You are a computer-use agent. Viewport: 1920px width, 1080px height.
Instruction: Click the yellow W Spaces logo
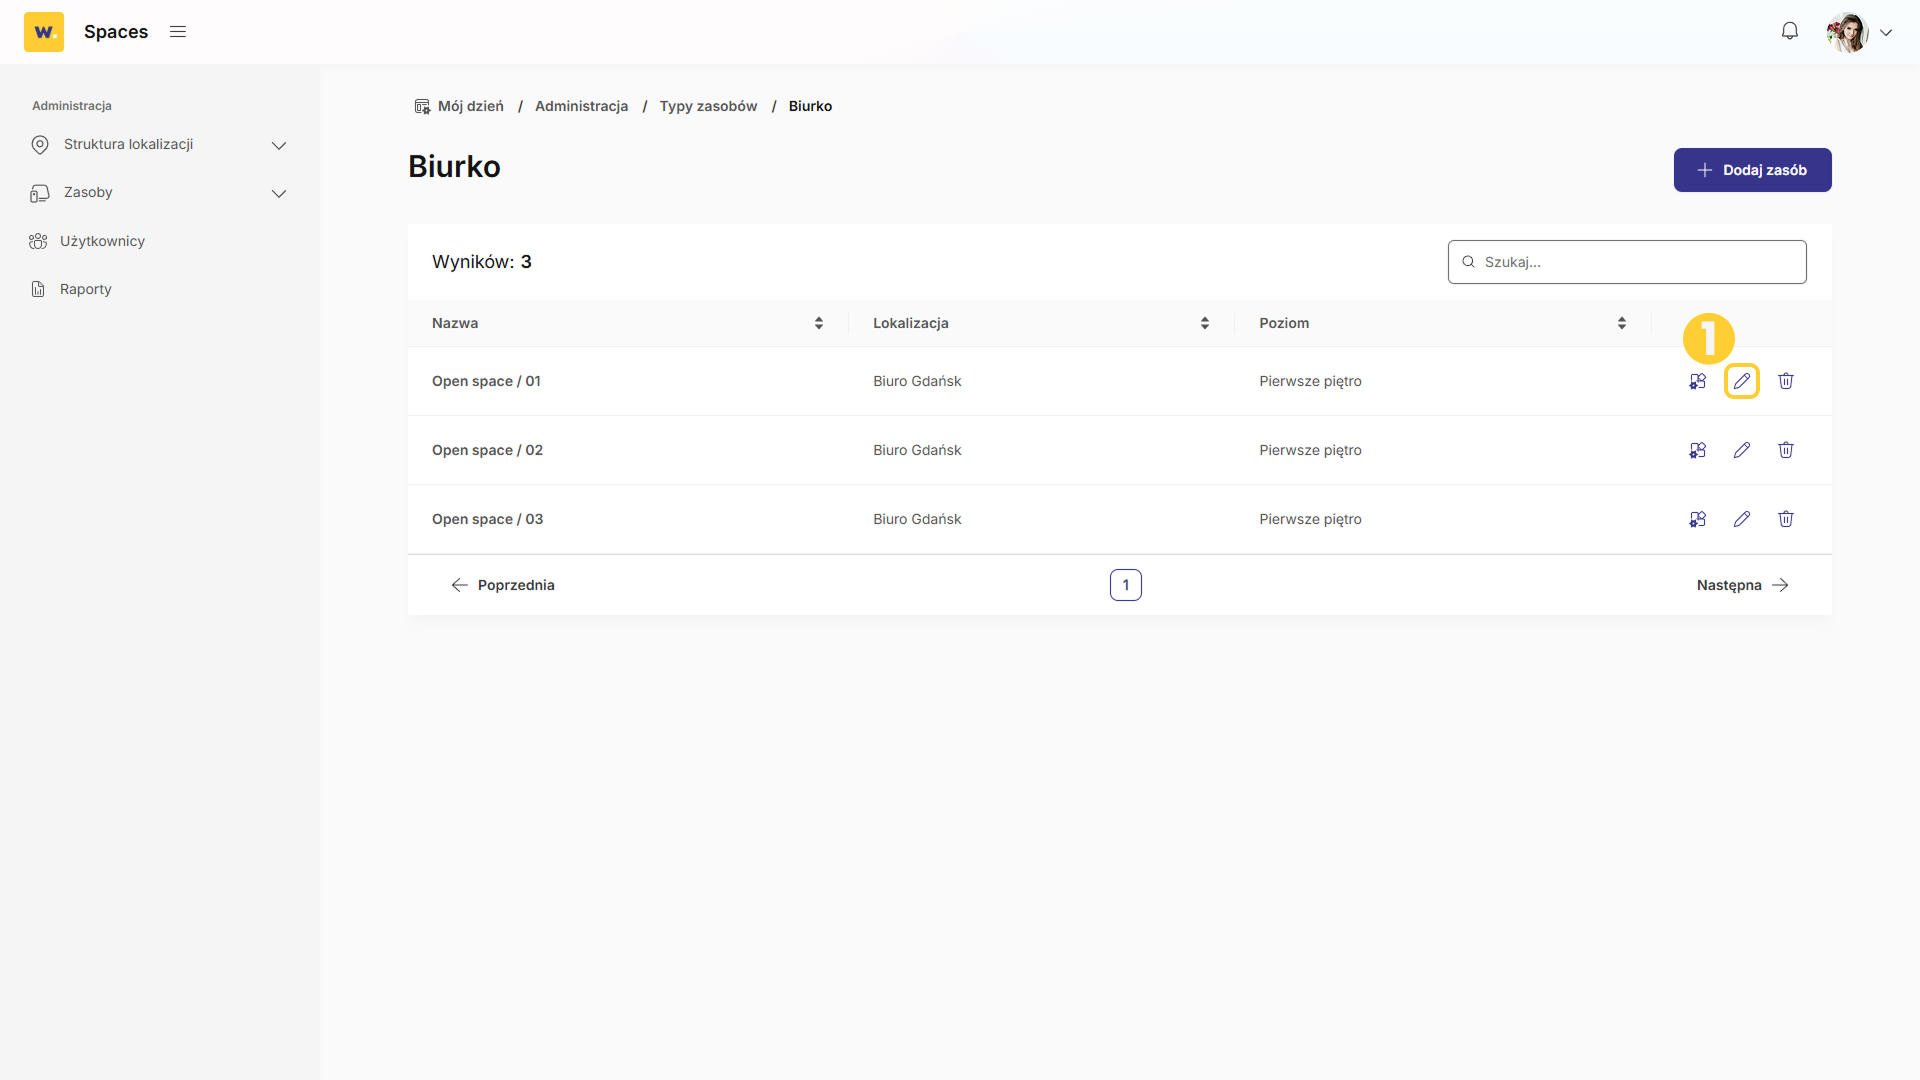pos(44,32)
